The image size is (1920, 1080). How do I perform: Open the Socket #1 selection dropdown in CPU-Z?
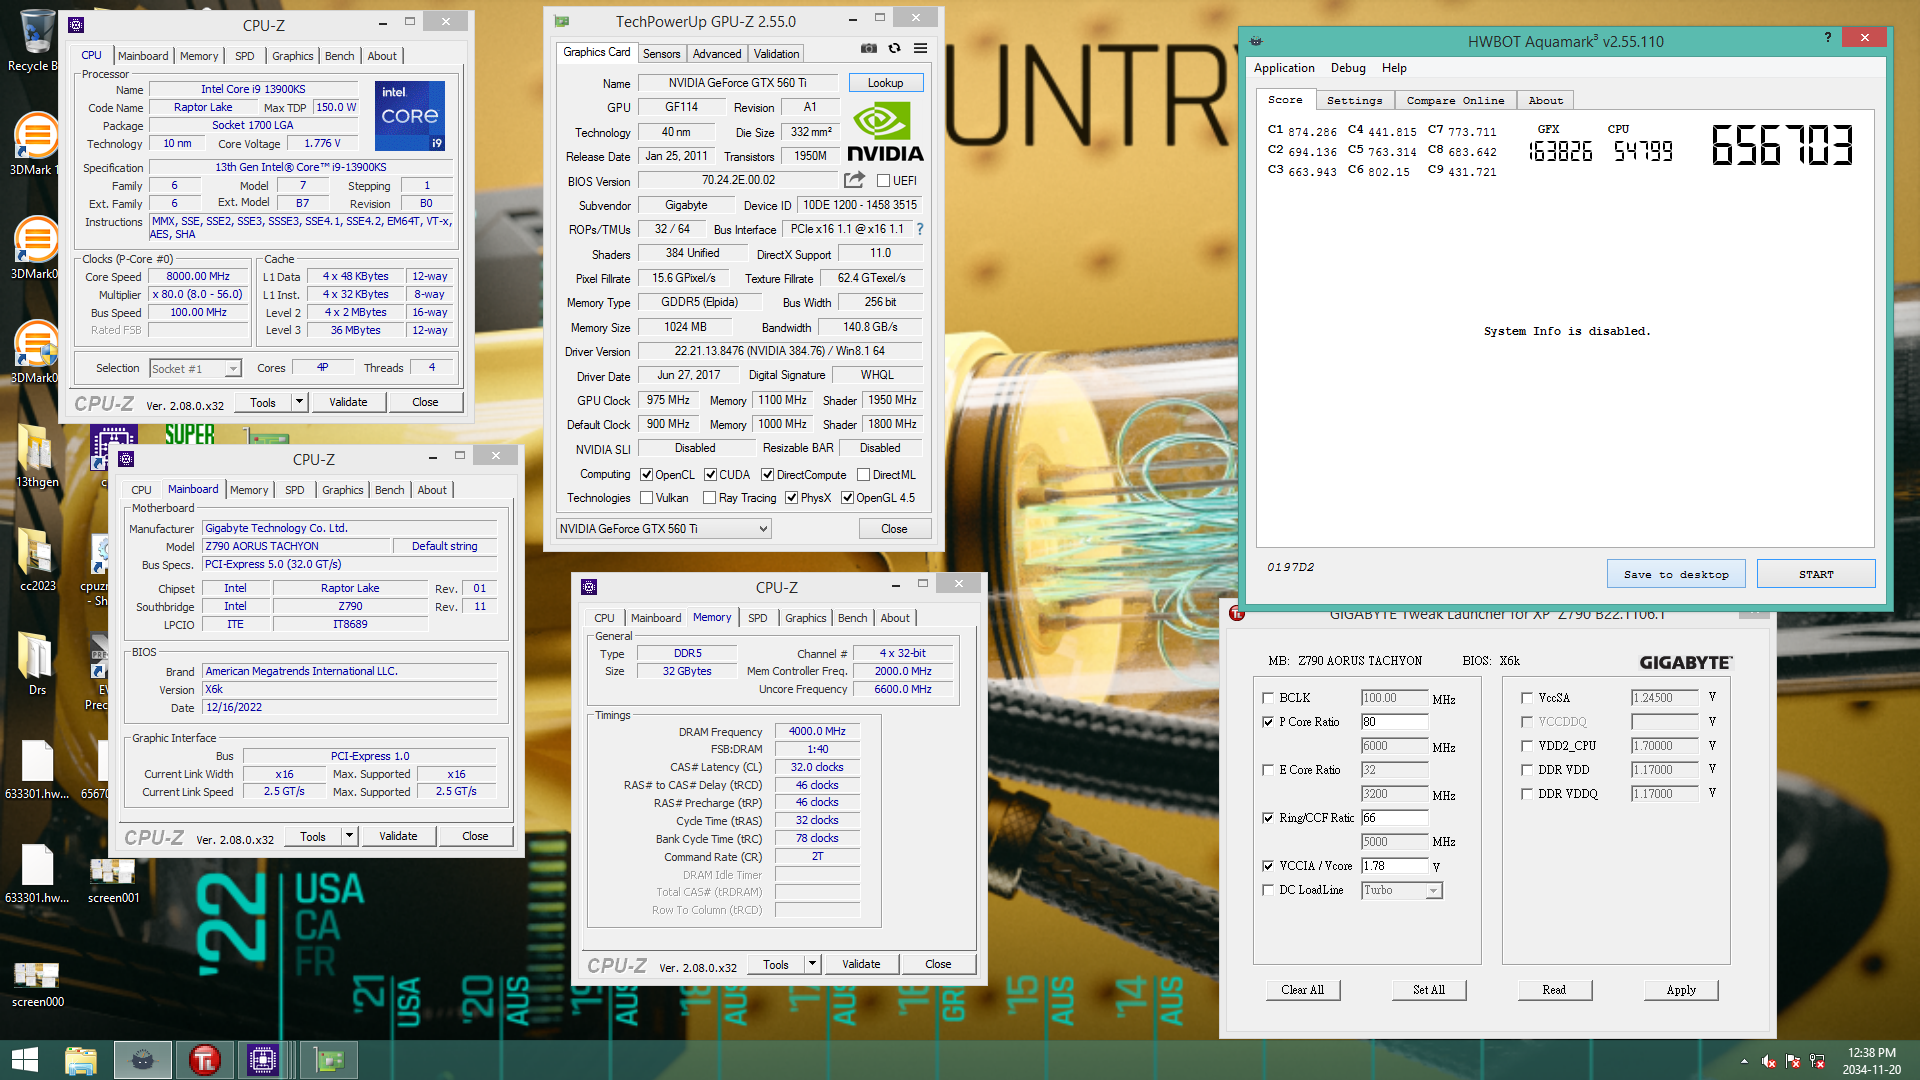(195, 368)
